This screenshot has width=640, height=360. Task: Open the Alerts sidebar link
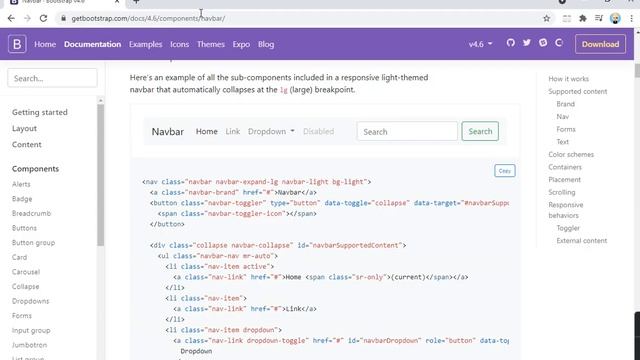(21, 184)
